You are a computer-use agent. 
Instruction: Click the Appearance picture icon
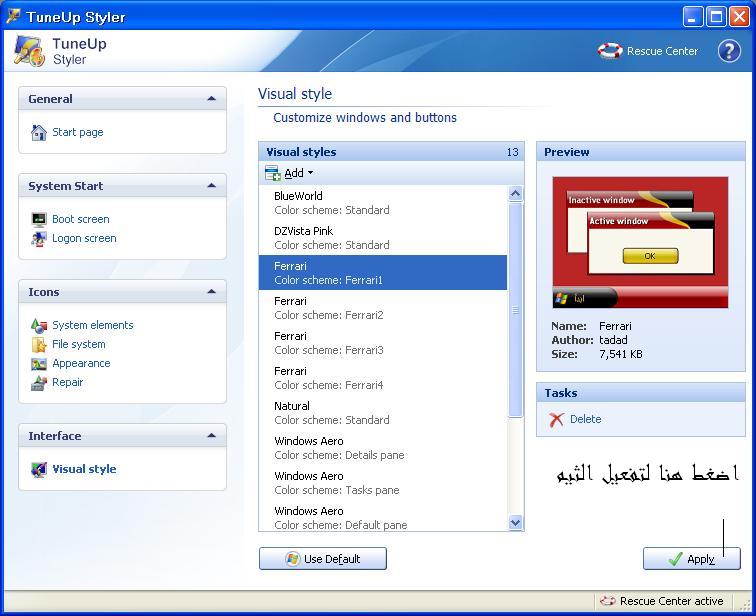[39, 363]
